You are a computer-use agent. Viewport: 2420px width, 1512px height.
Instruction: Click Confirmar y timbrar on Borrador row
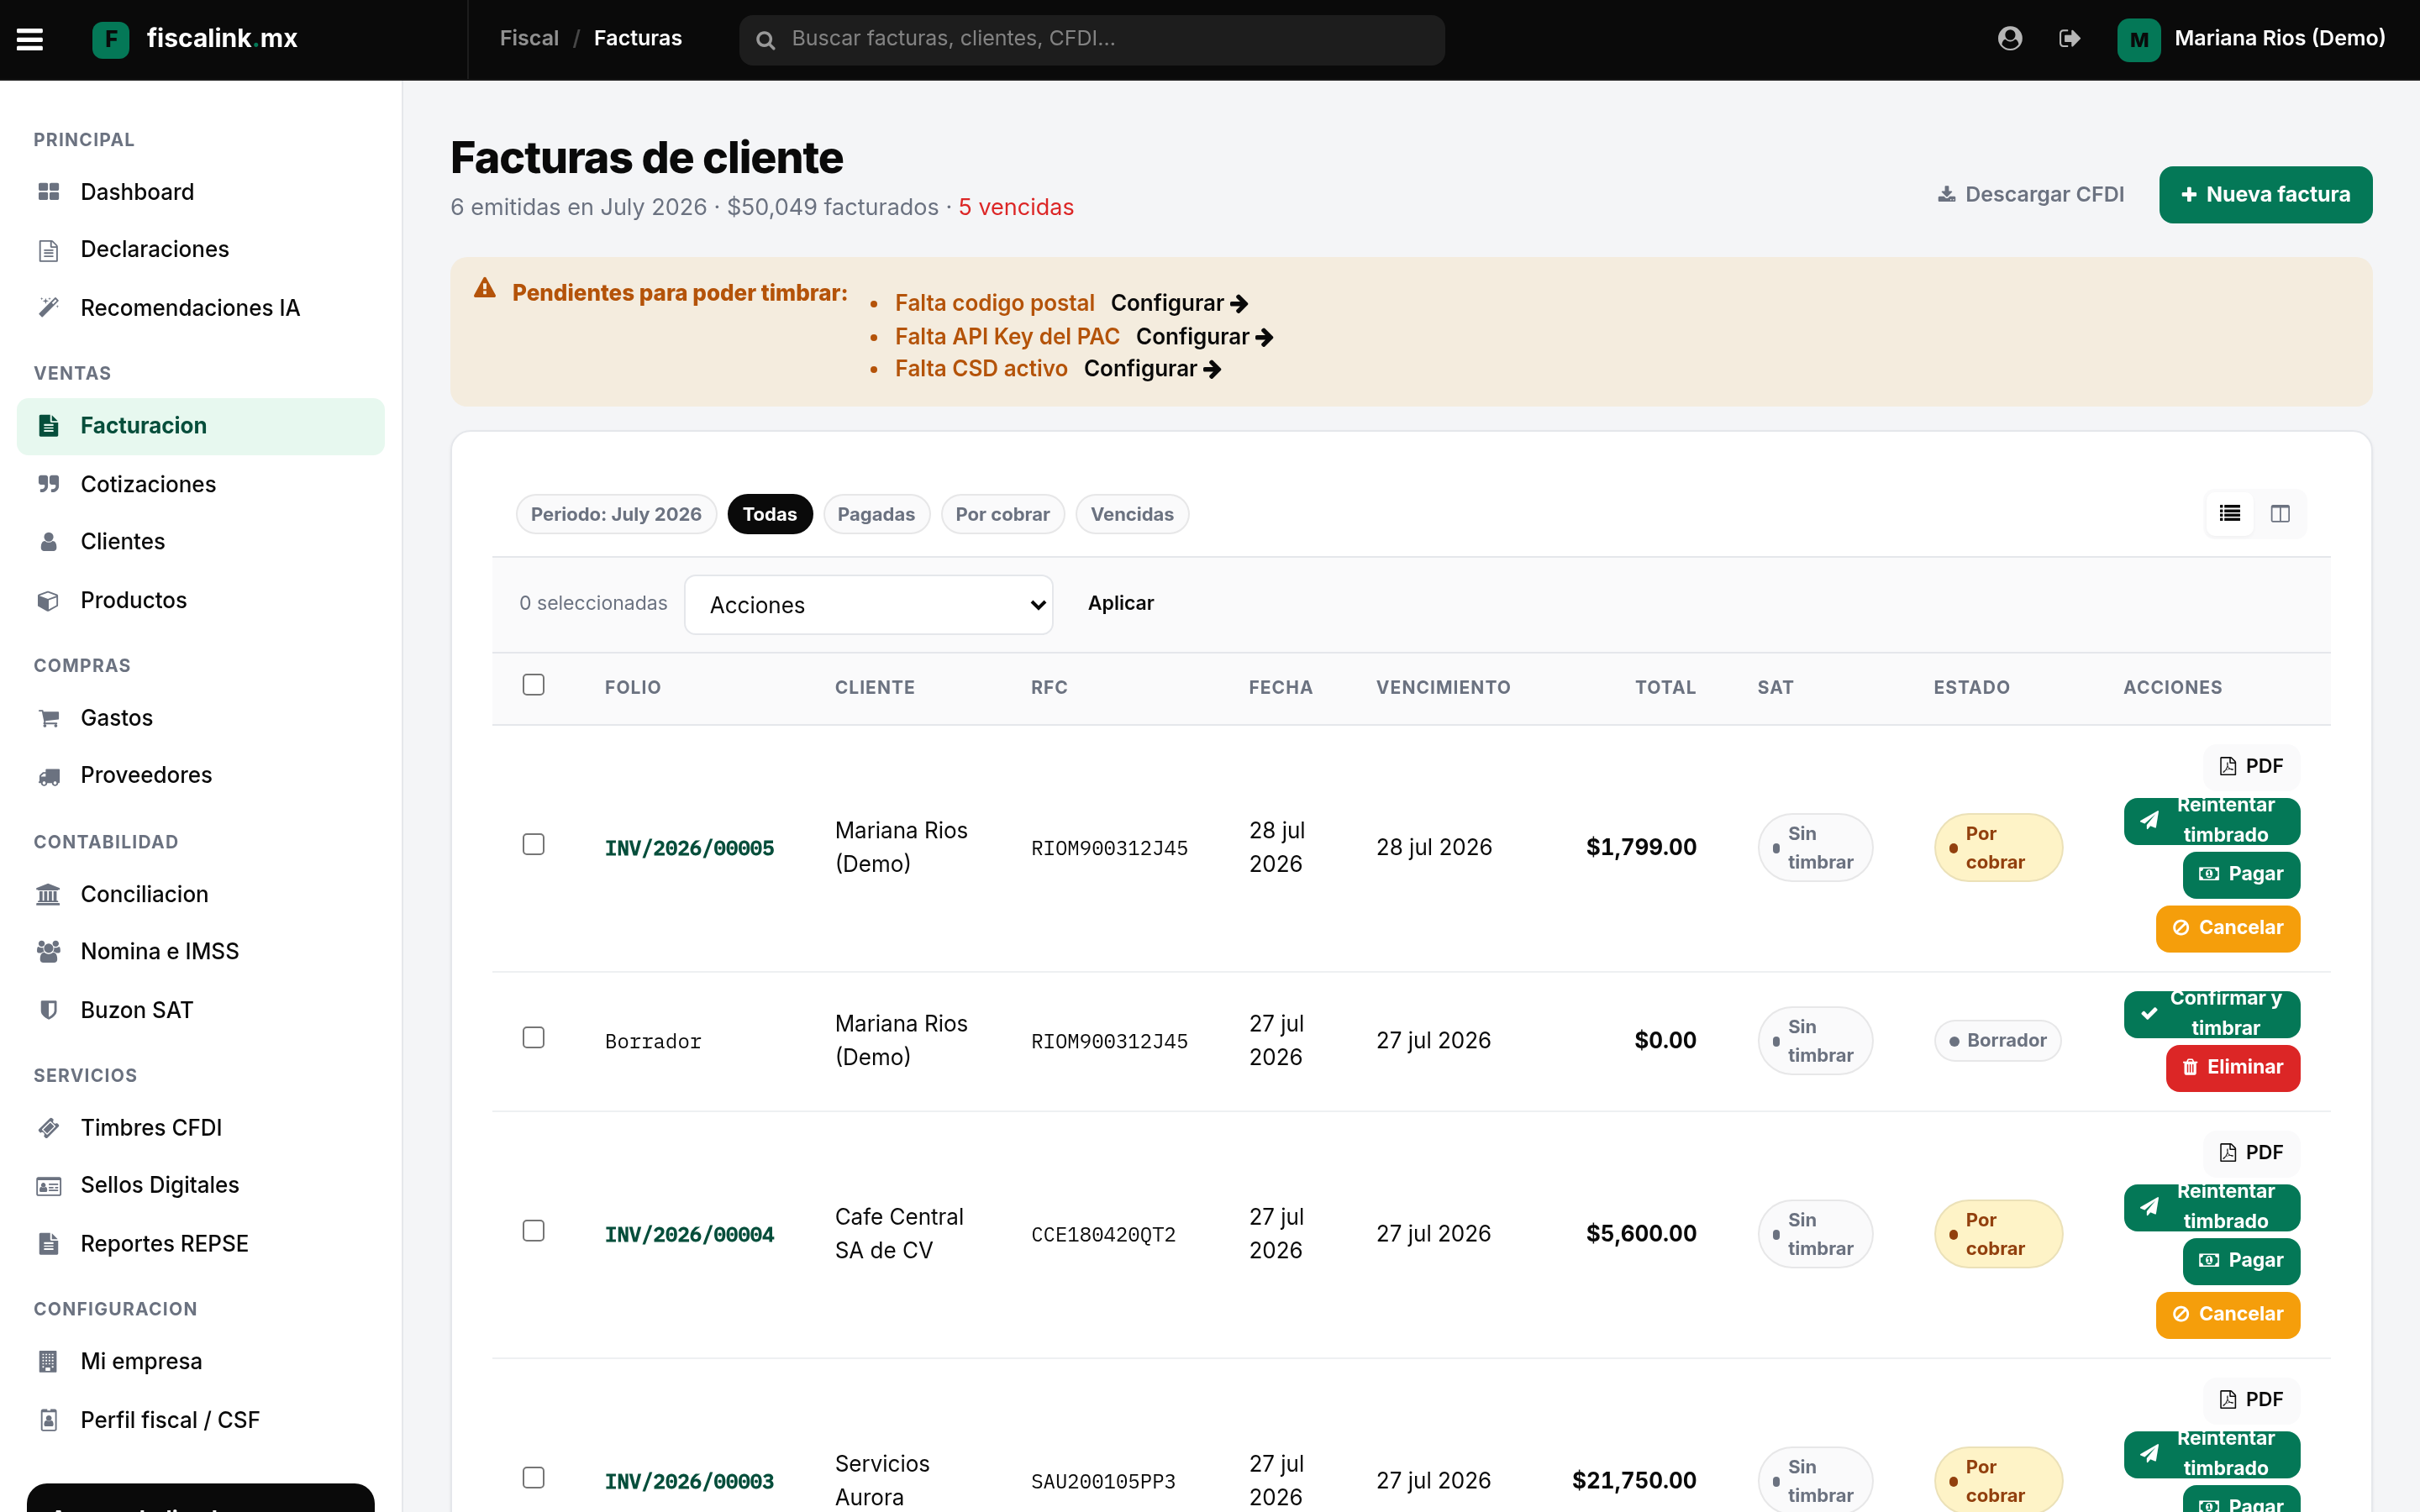[2212, 1013]
